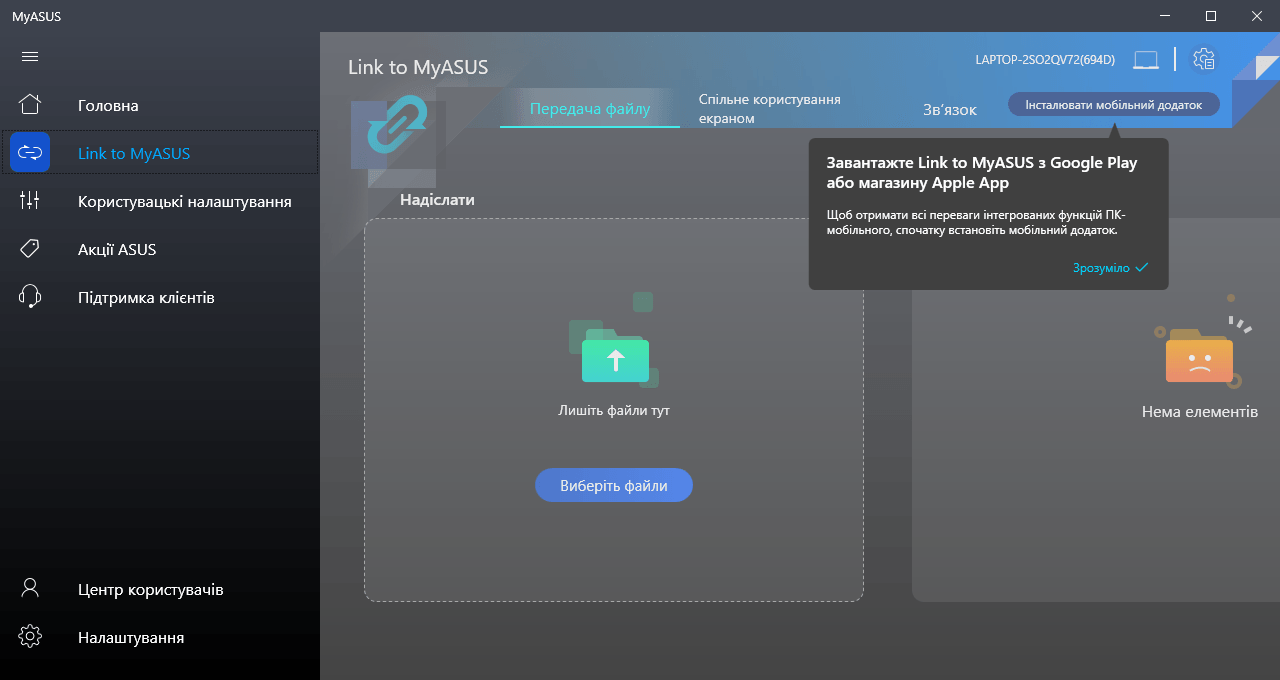1280x680 pixels.
Task: Click the Виберіть файли button
Action: (x=614, y=486)
